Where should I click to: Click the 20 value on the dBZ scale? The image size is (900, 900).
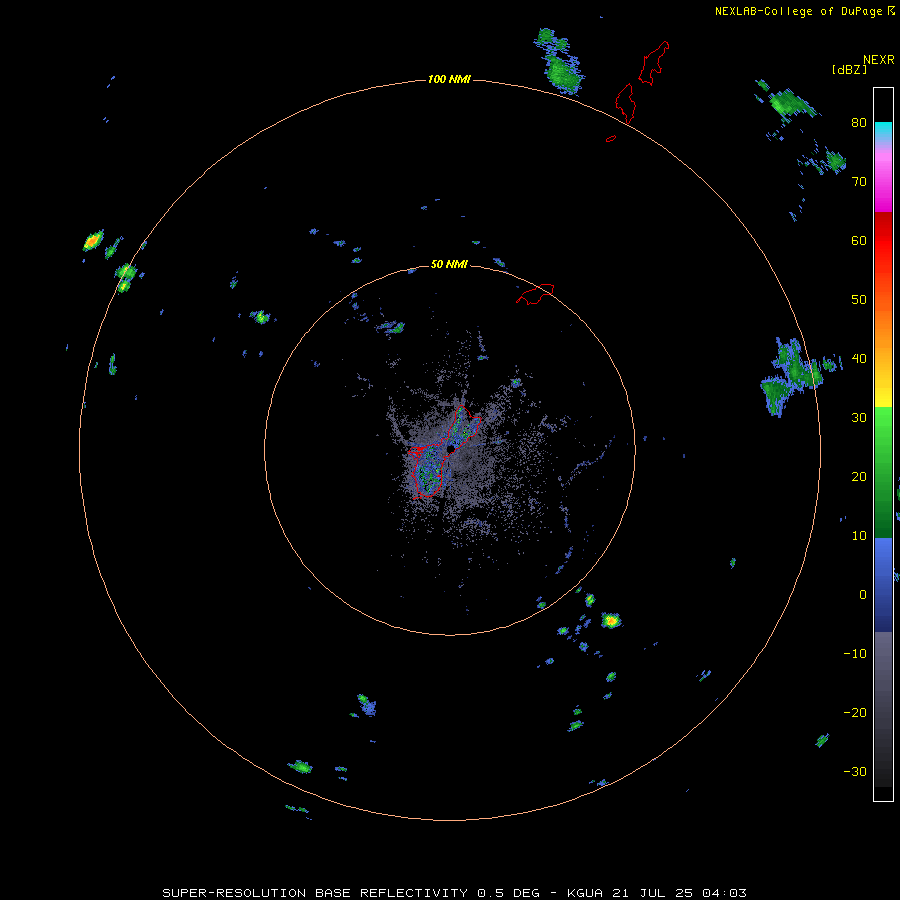(x=859, y=477)
